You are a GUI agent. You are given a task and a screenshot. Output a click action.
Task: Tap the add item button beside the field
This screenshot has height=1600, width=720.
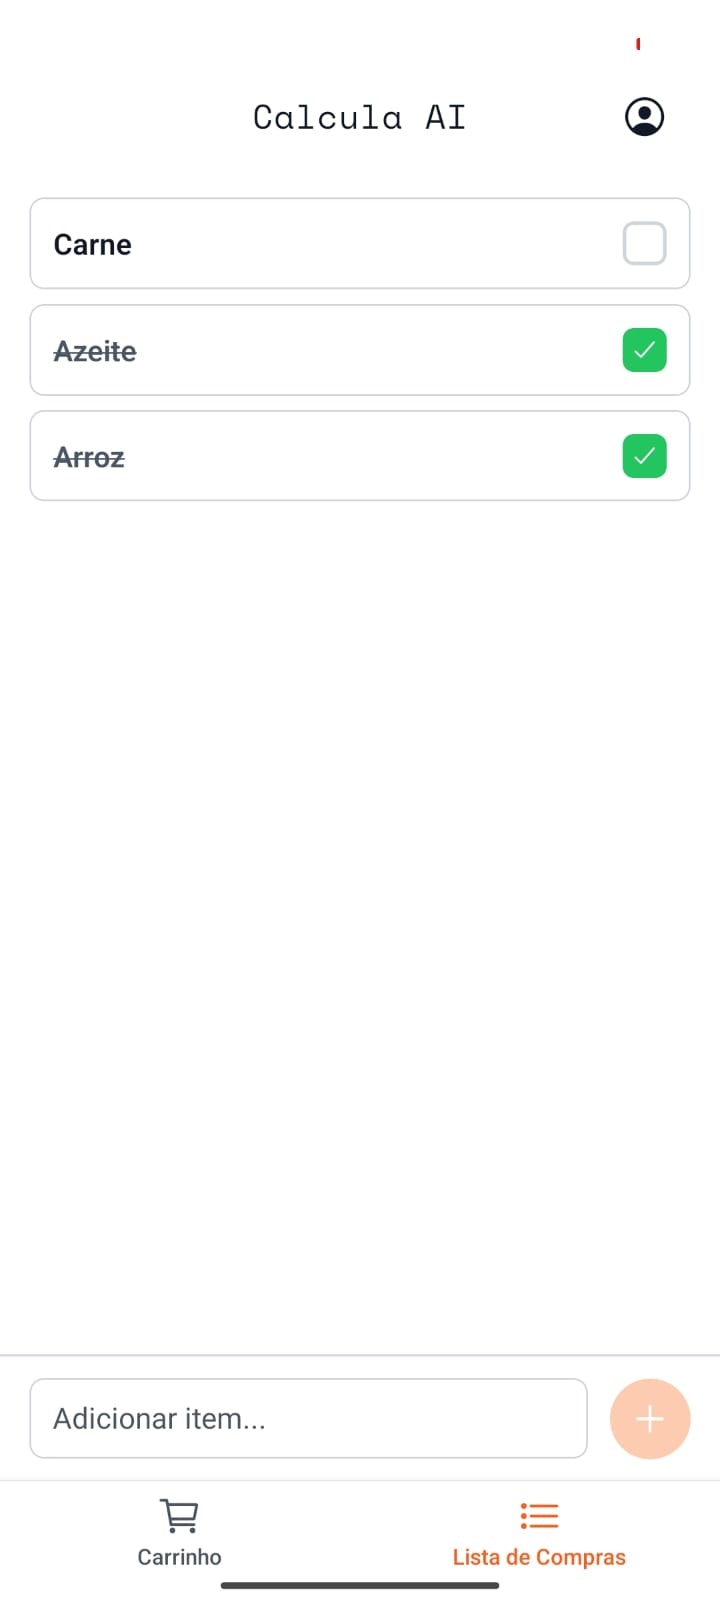pyautogui.click(x=650, y=1418)
